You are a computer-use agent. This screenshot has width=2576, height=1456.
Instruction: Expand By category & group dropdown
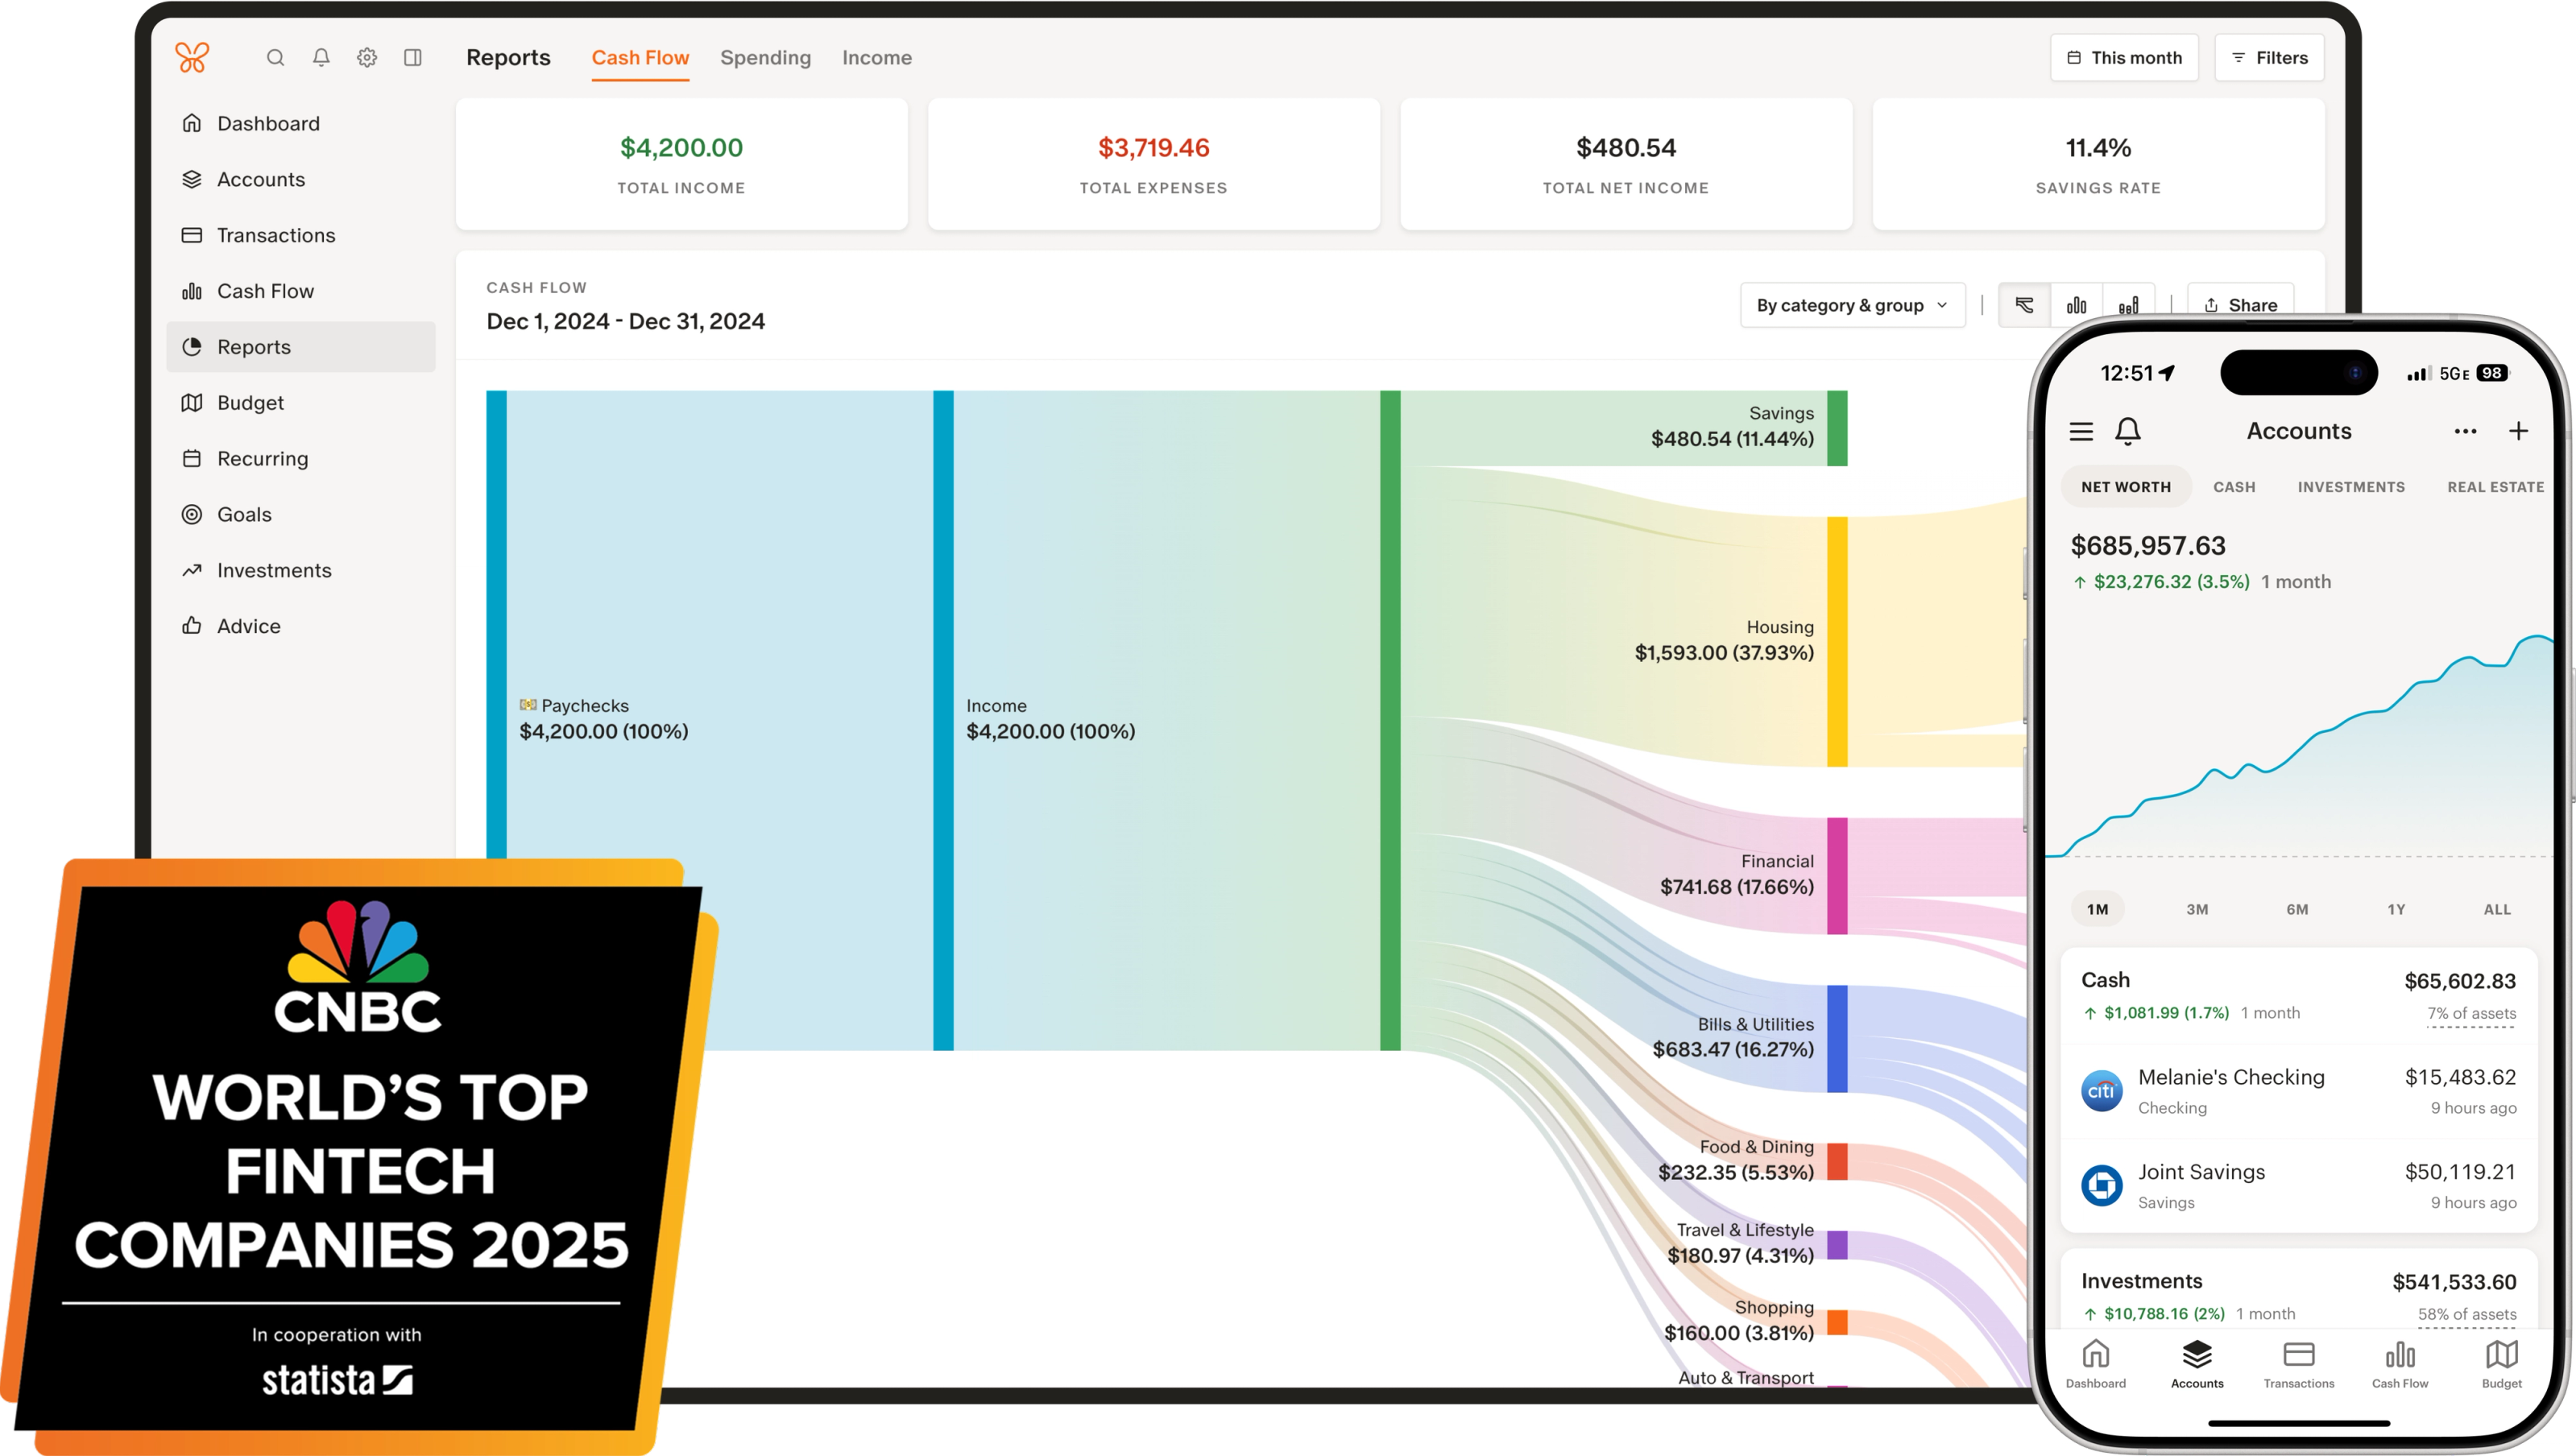(1852, 305)
